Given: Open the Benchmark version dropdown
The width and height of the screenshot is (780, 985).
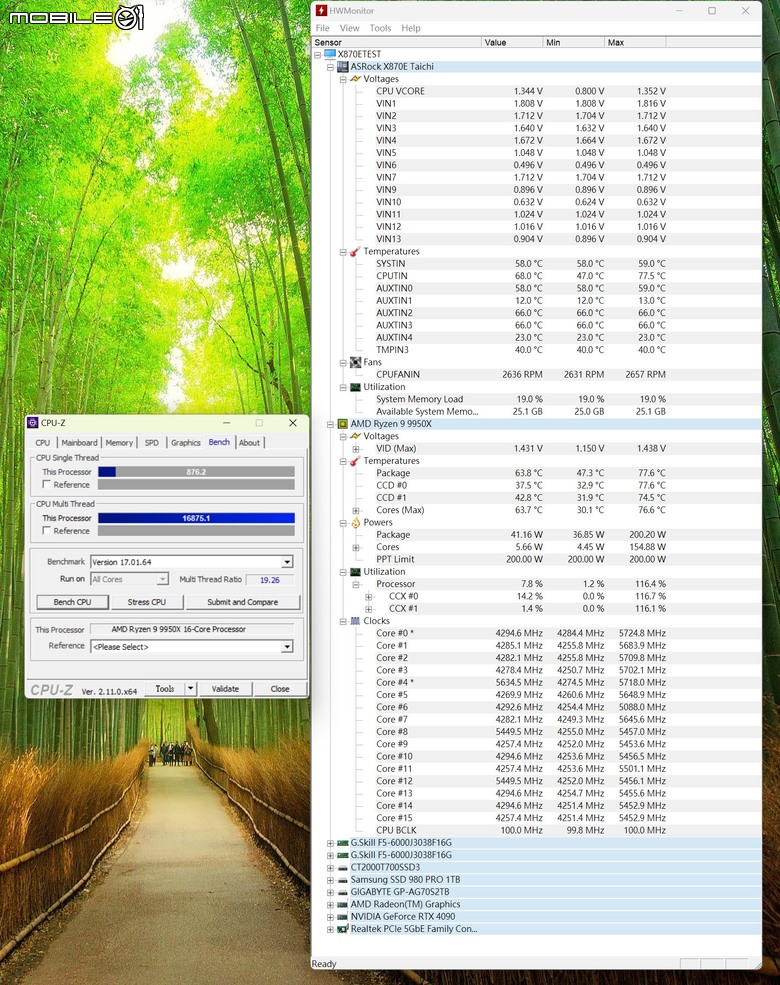Looking at the screenshot, I should pyautogui.click(x=286, y=562).
